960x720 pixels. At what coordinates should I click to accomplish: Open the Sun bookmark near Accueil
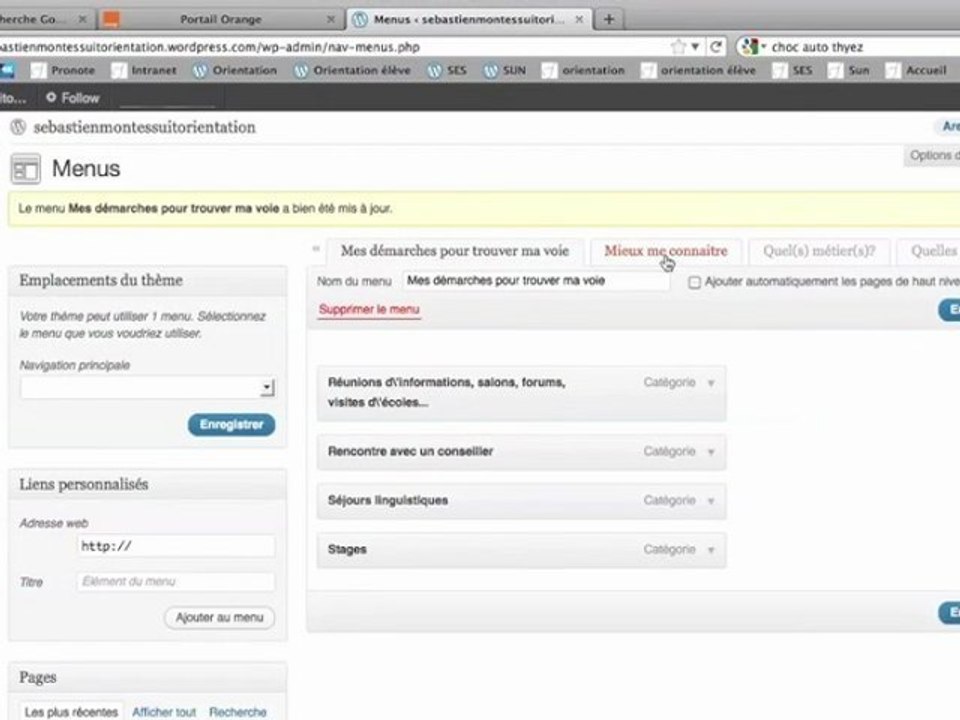pyautogui.click(x=849, y=70)
